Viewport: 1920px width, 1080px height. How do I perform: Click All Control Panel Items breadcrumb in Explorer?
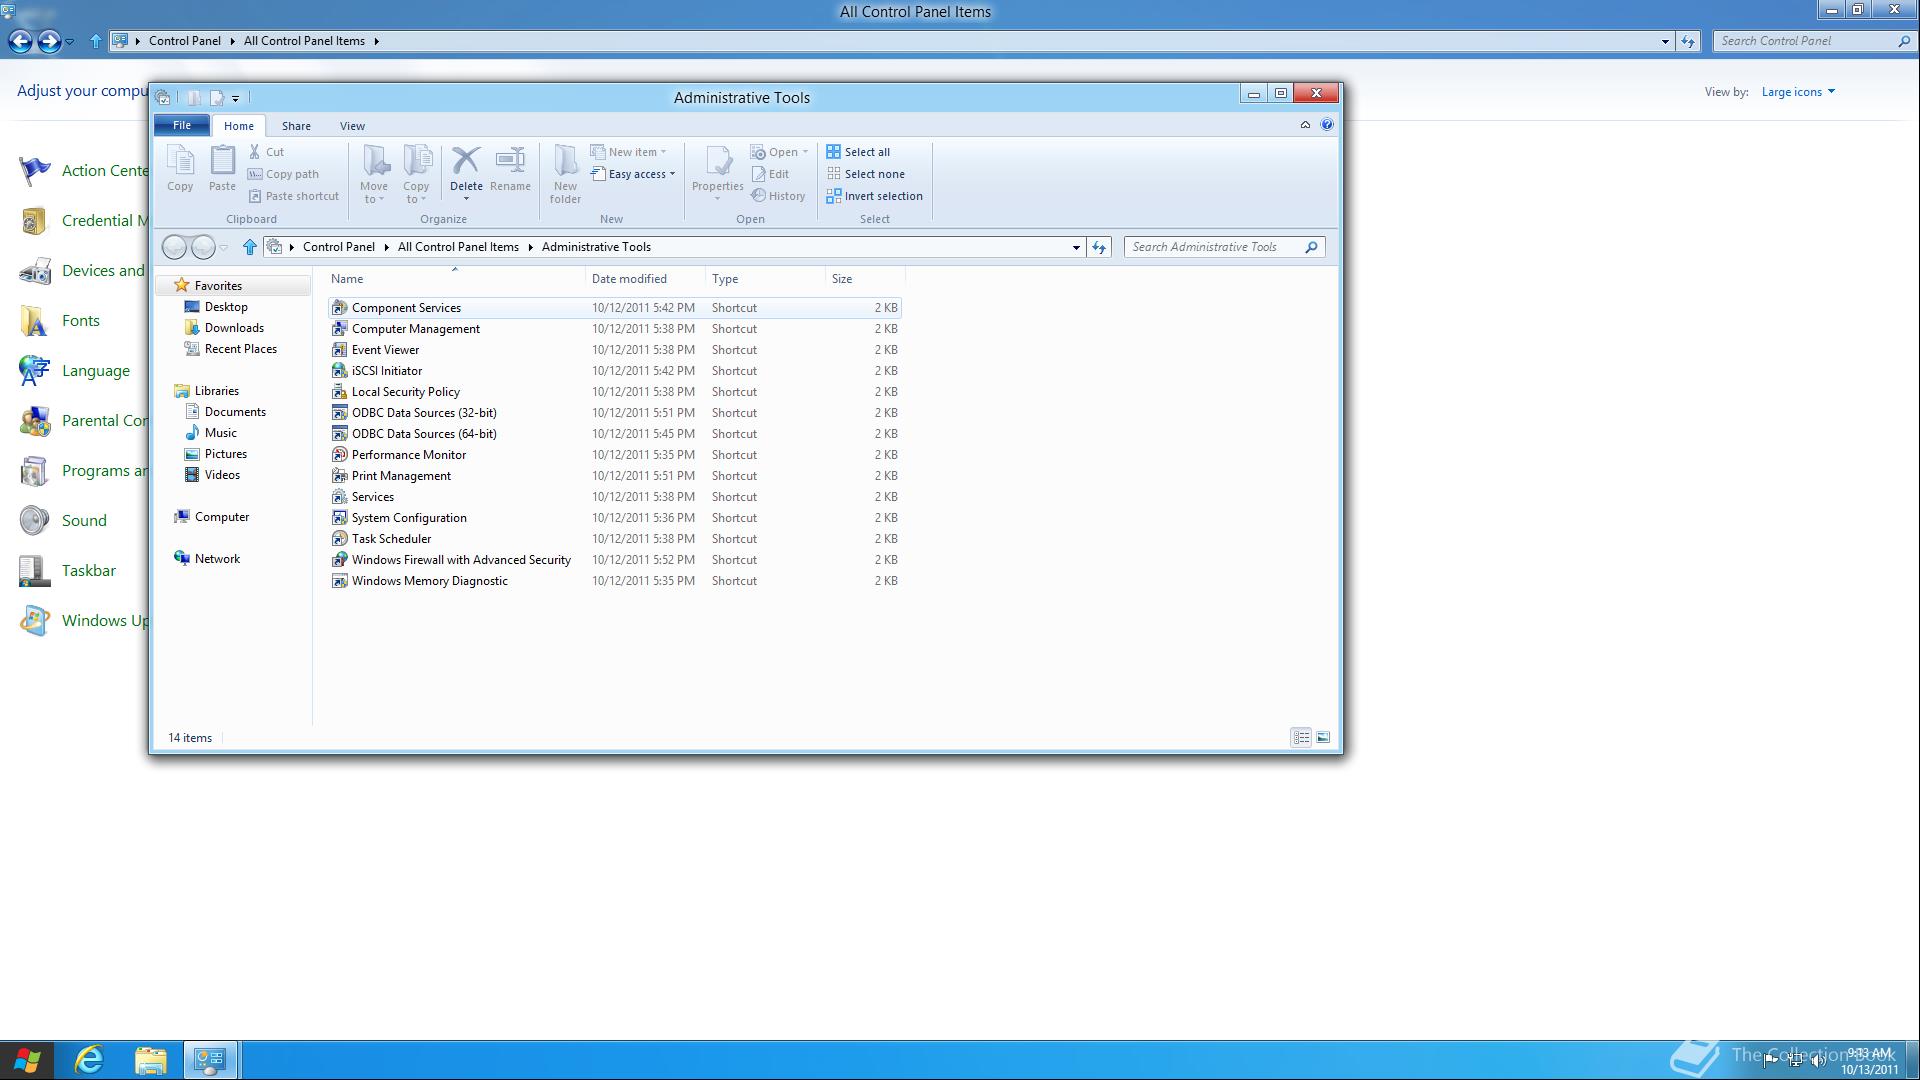pos(458,247)
